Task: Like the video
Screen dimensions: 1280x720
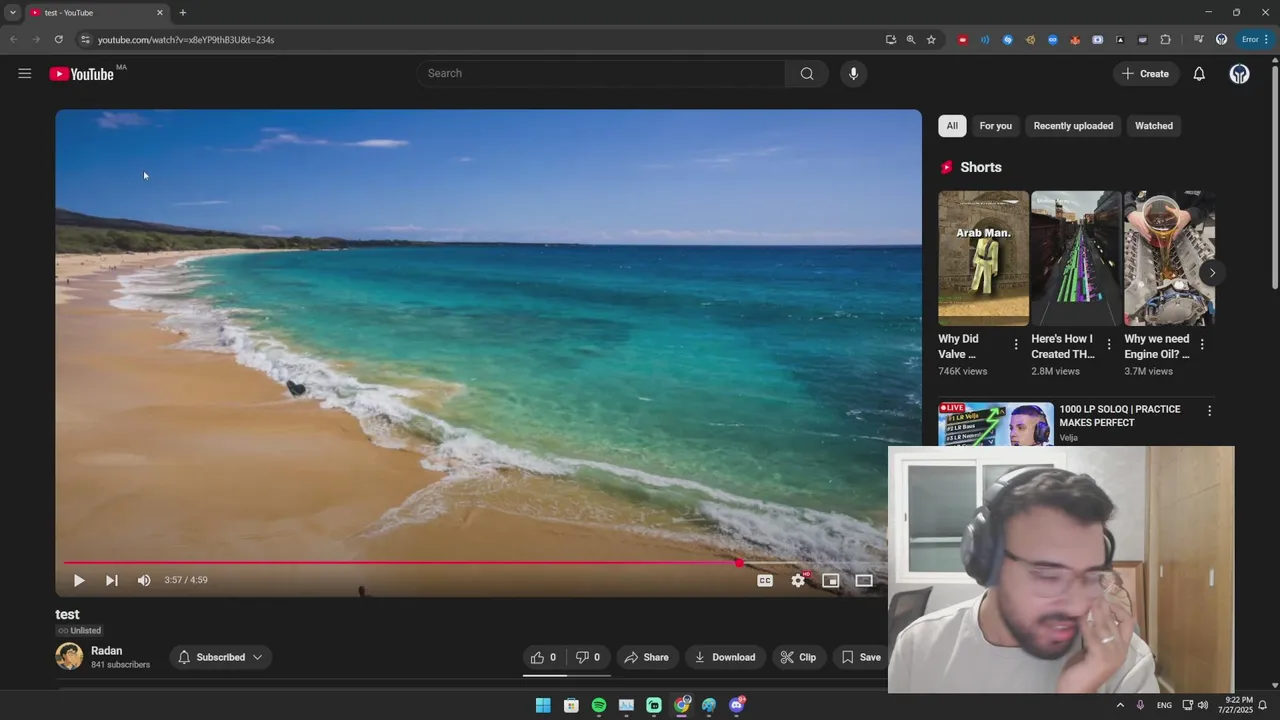Action: point(543,657)
